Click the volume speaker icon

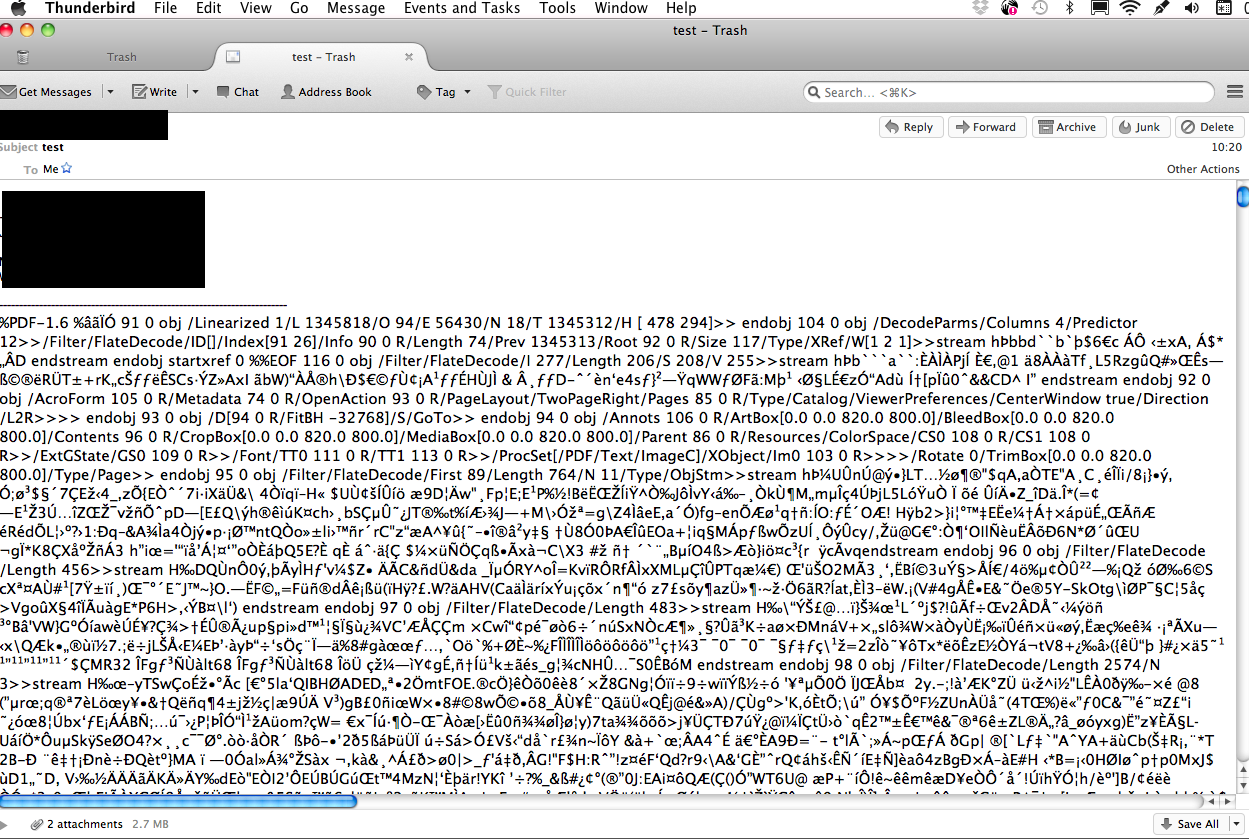tap(1192, 8)
